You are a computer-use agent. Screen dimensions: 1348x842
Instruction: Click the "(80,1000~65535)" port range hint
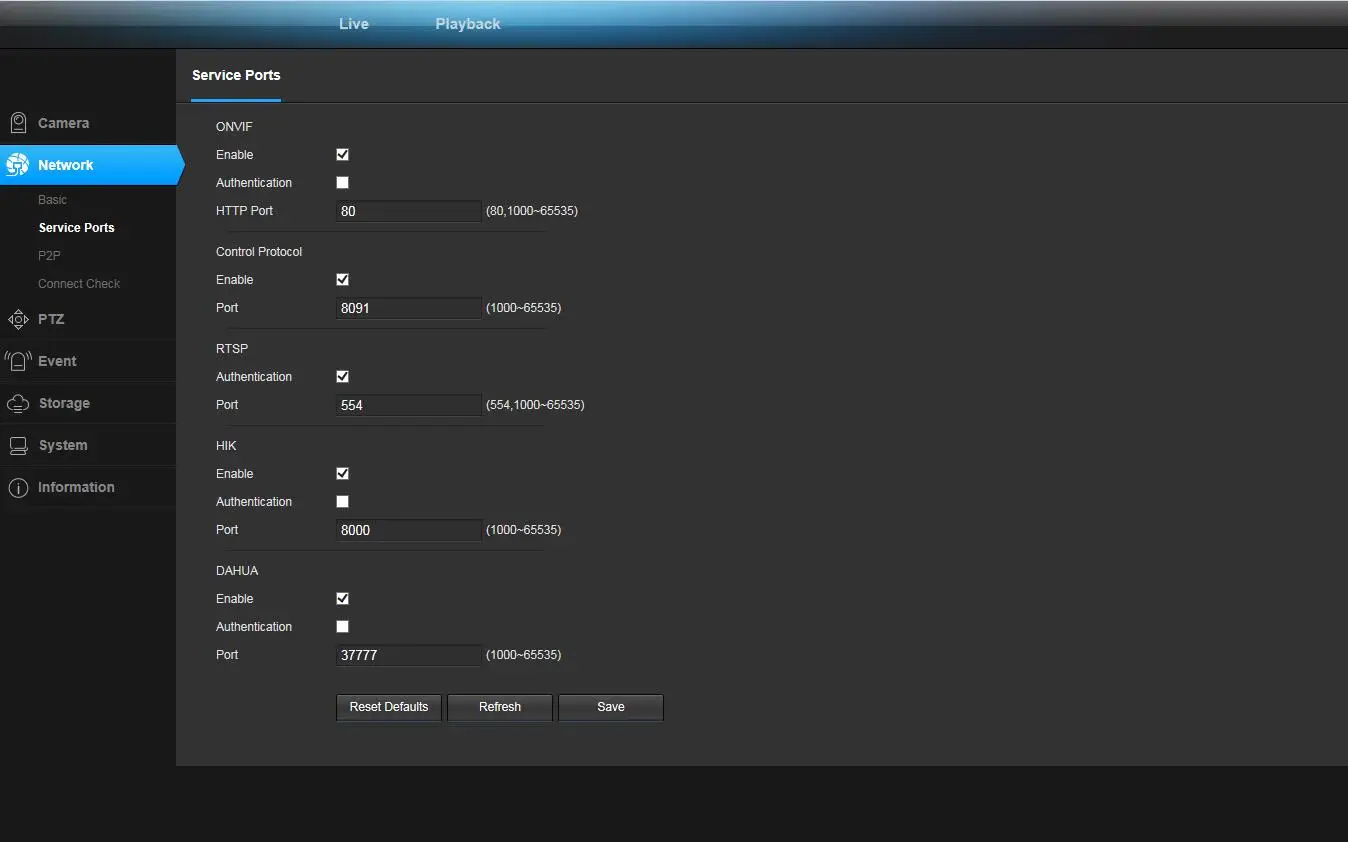[532, 211]
